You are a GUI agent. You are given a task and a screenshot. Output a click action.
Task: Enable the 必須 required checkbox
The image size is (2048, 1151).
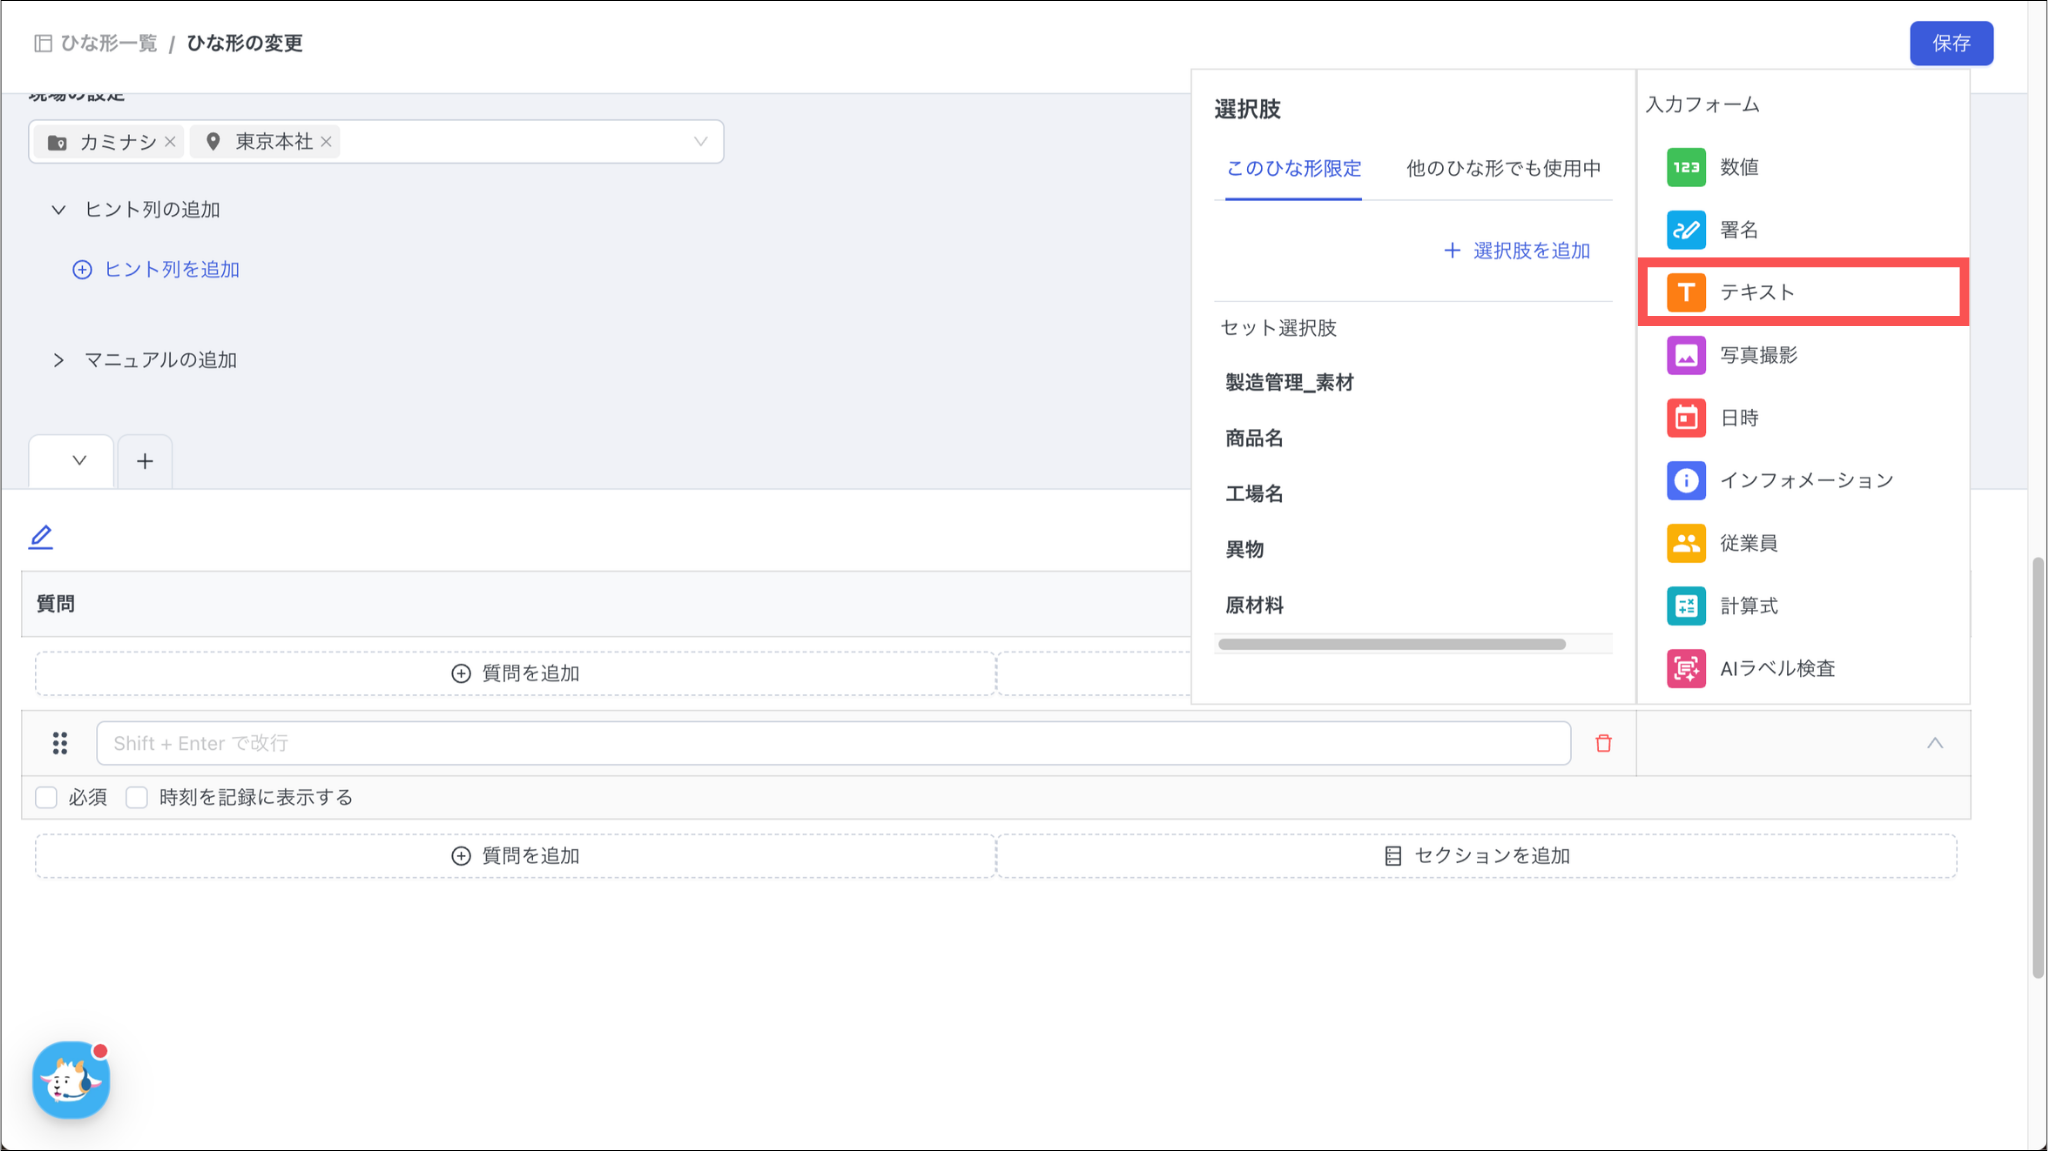point(46,797)
